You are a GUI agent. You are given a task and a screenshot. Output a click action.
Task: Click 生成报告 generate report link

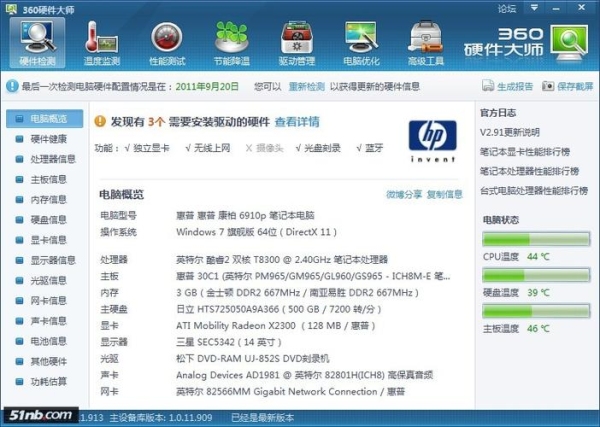click(515, 86)
